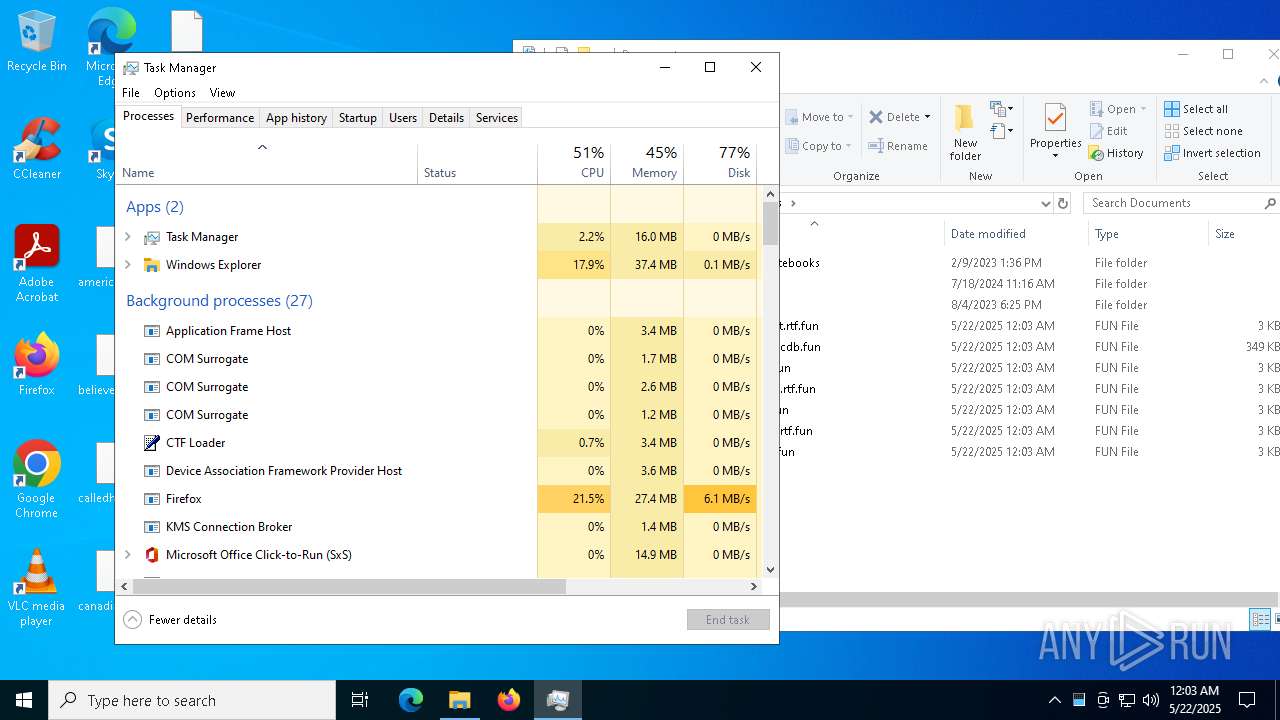Screen dimensions: 1280x720
Task: Switch to the App history tab
Action: point(296,118)
